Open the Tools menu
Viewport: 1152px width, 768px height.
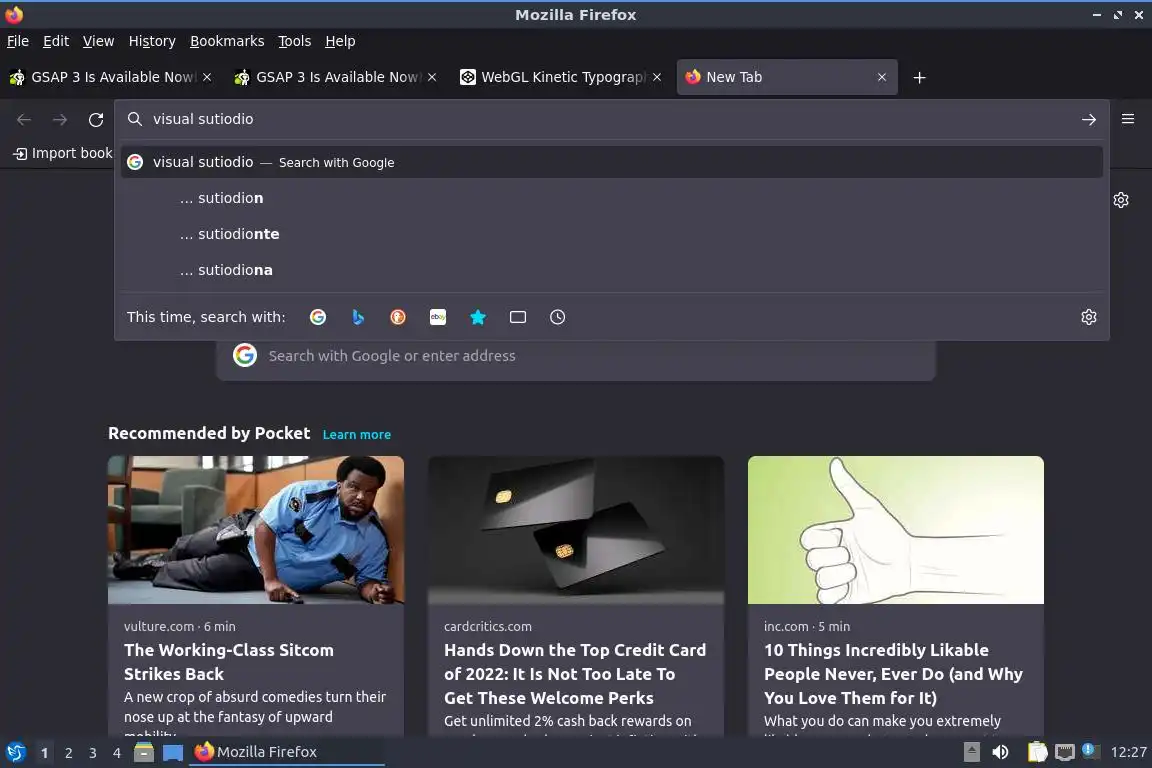(295, 41)
